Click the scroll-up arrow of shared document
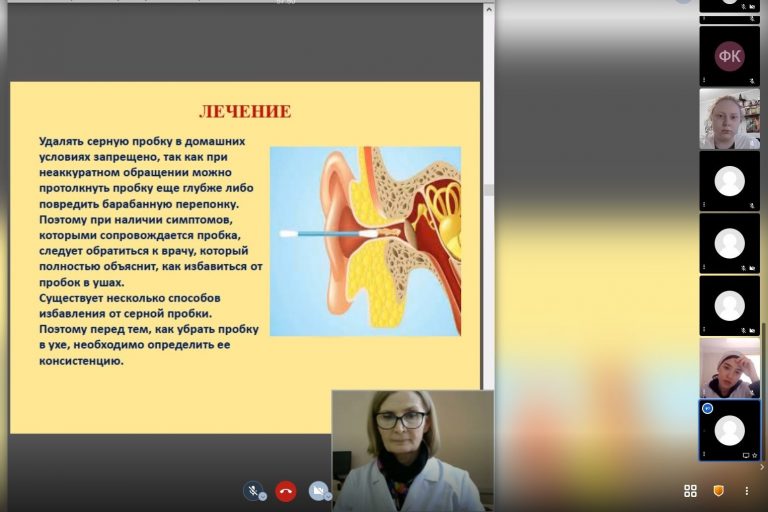Viewport: 768px width, 512px height. pyautogui.click(x=488, y=9)
